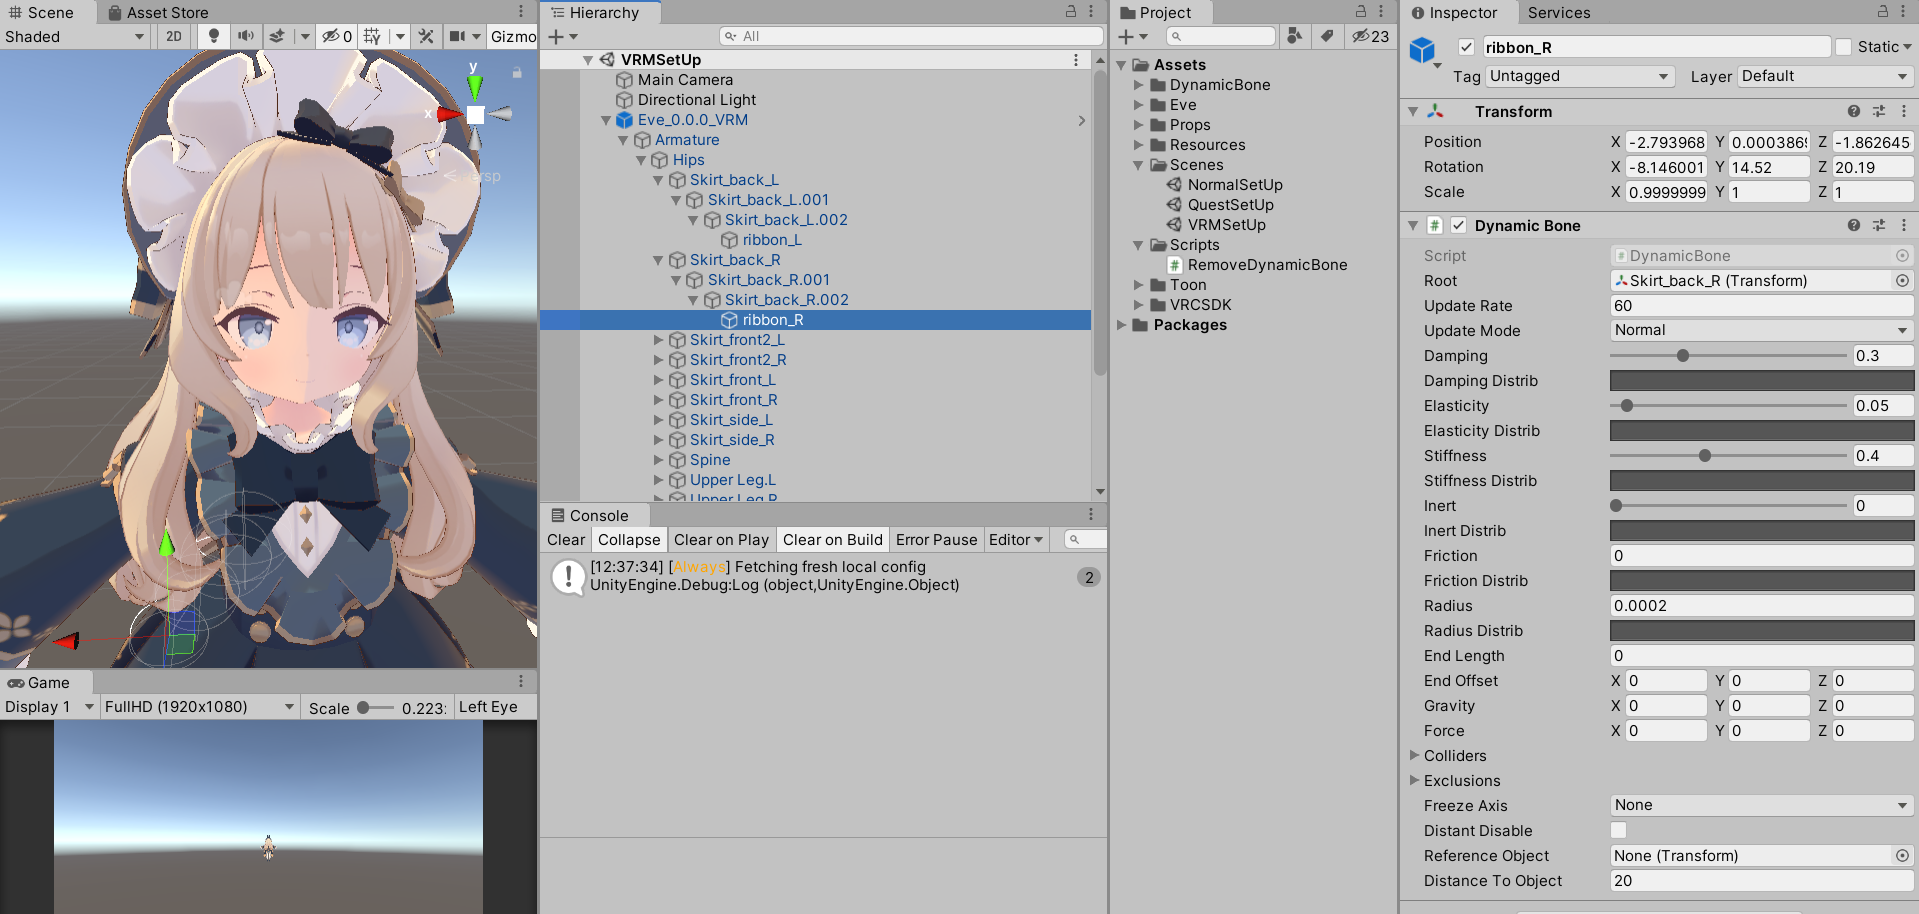Expand the Exclusions list

pos(1415,780)
